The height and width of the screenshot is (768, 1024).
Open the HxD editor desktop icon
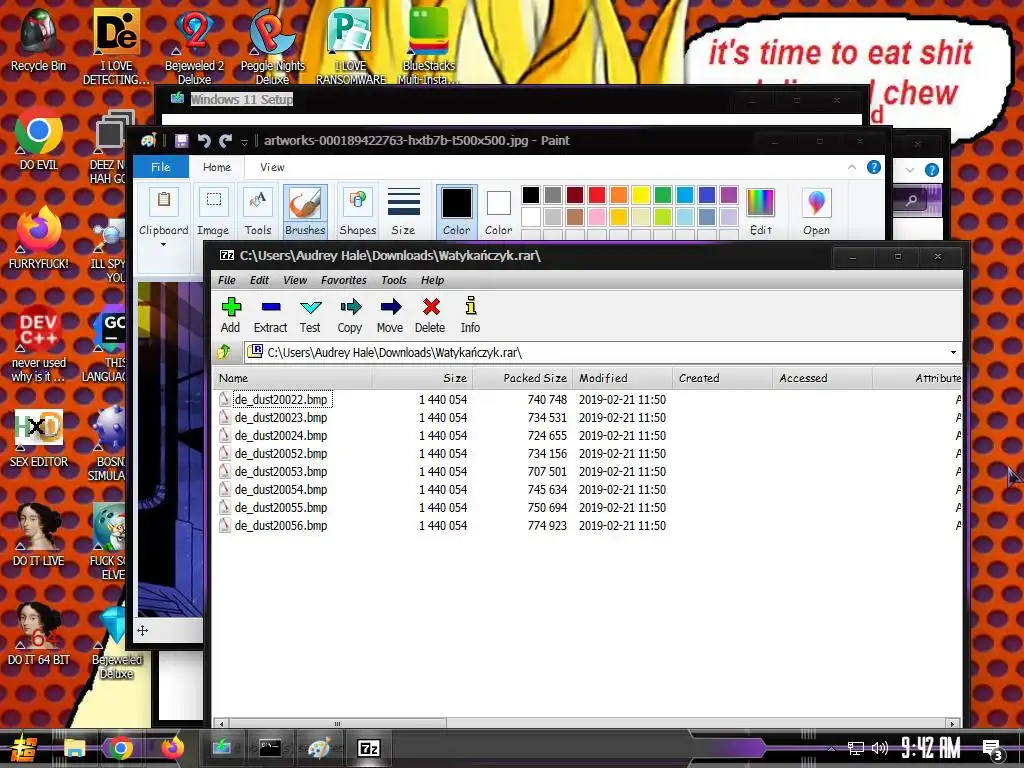(x=39, y=438)
